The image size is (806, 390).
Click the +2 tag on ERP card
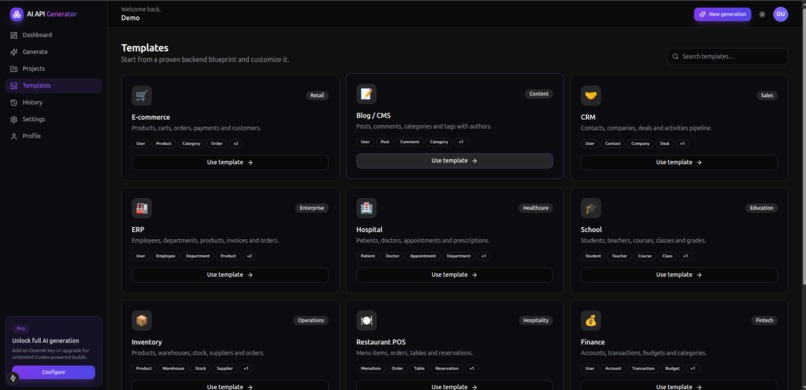(x=249, y=256)
